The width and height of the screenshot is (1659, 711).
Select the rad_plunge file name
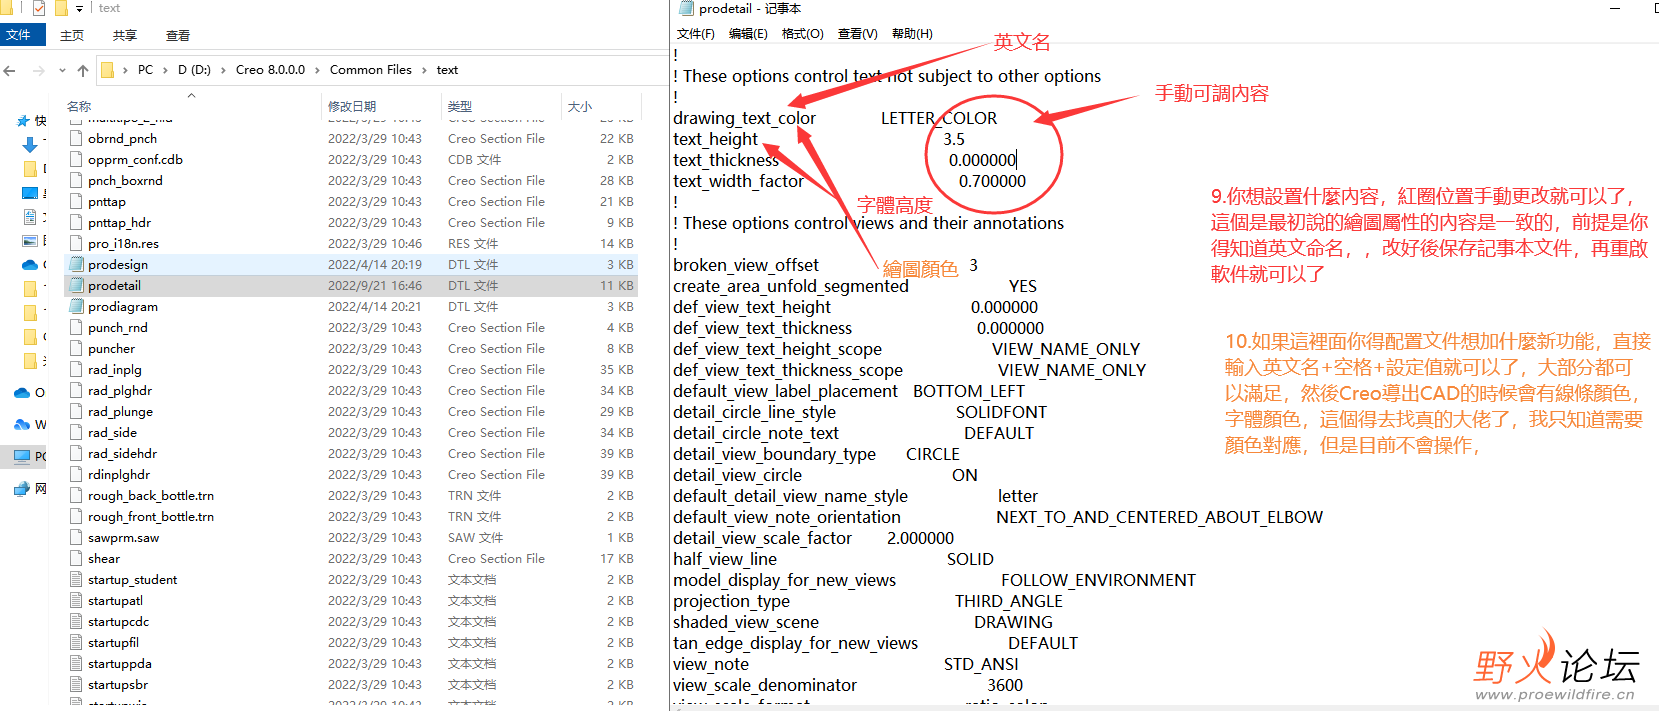click(x=121, y=412)
